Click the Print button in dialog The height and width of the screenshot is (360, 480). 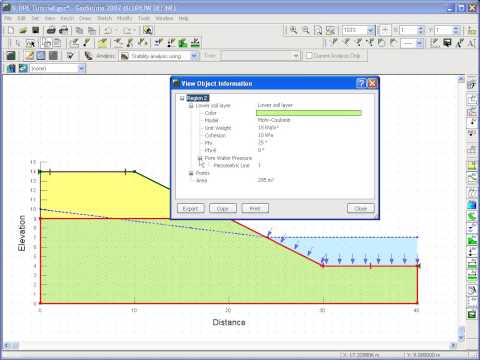click(x=255, y=208)
